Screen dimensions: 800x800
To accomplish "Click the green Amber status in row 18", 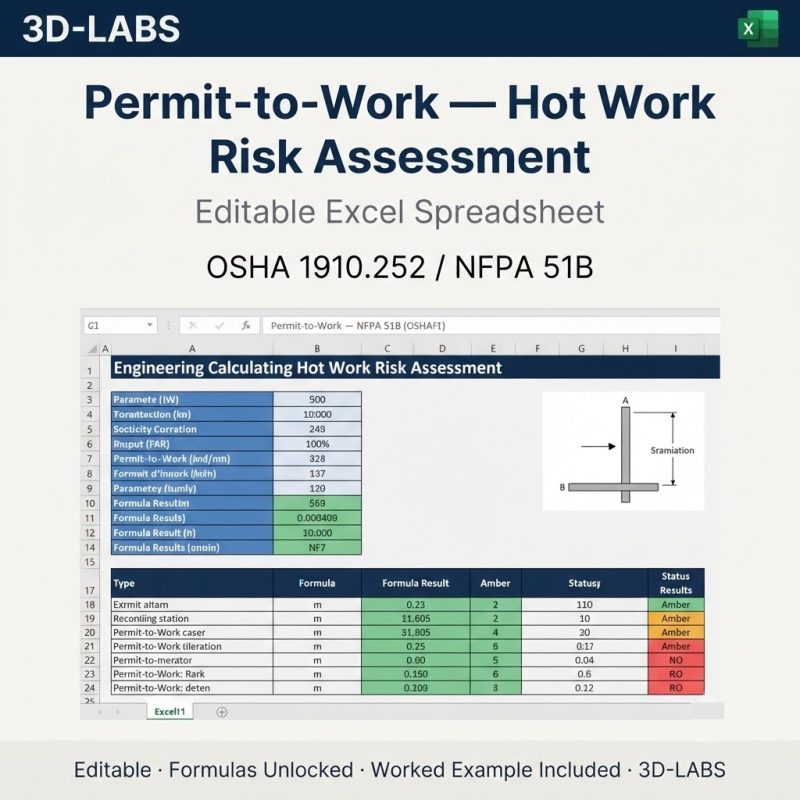I will click(676, 605).
